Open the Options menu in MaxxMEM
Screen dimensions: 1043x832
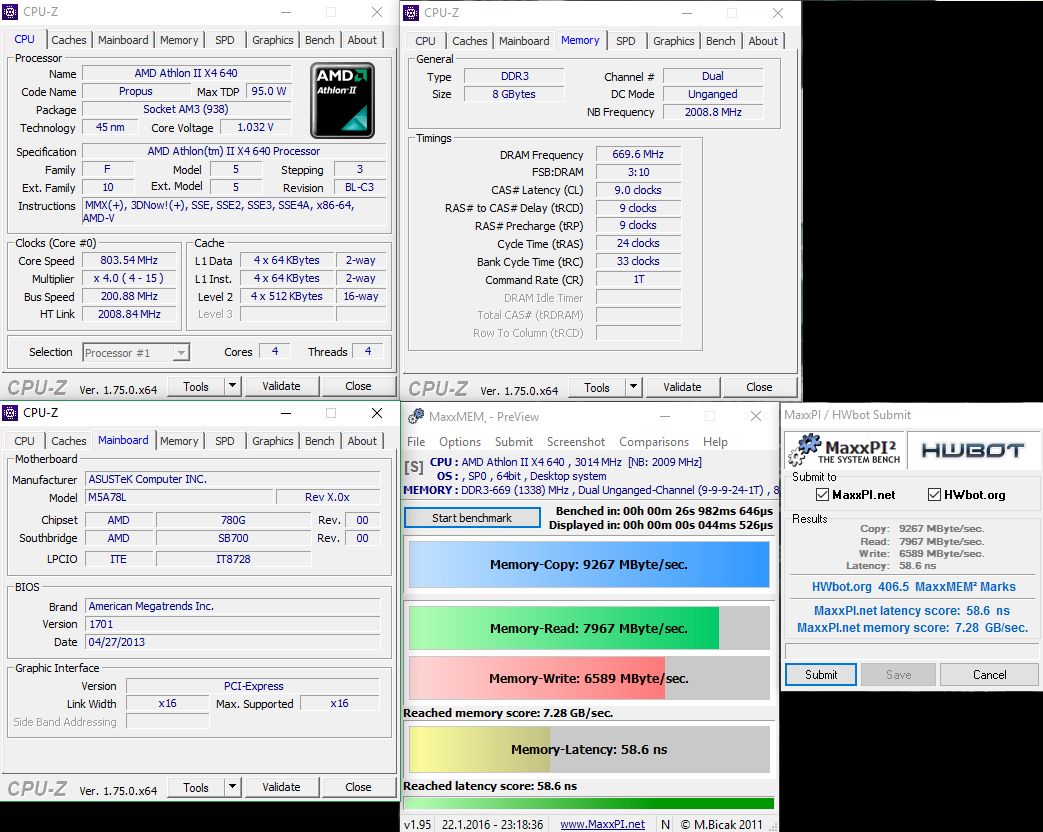click(460, 442)
